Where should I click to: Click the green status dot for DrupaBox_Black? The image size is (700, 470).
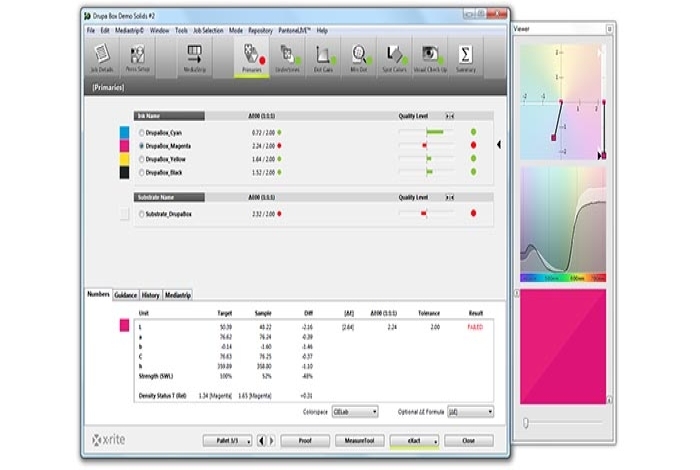click(473, 172)
